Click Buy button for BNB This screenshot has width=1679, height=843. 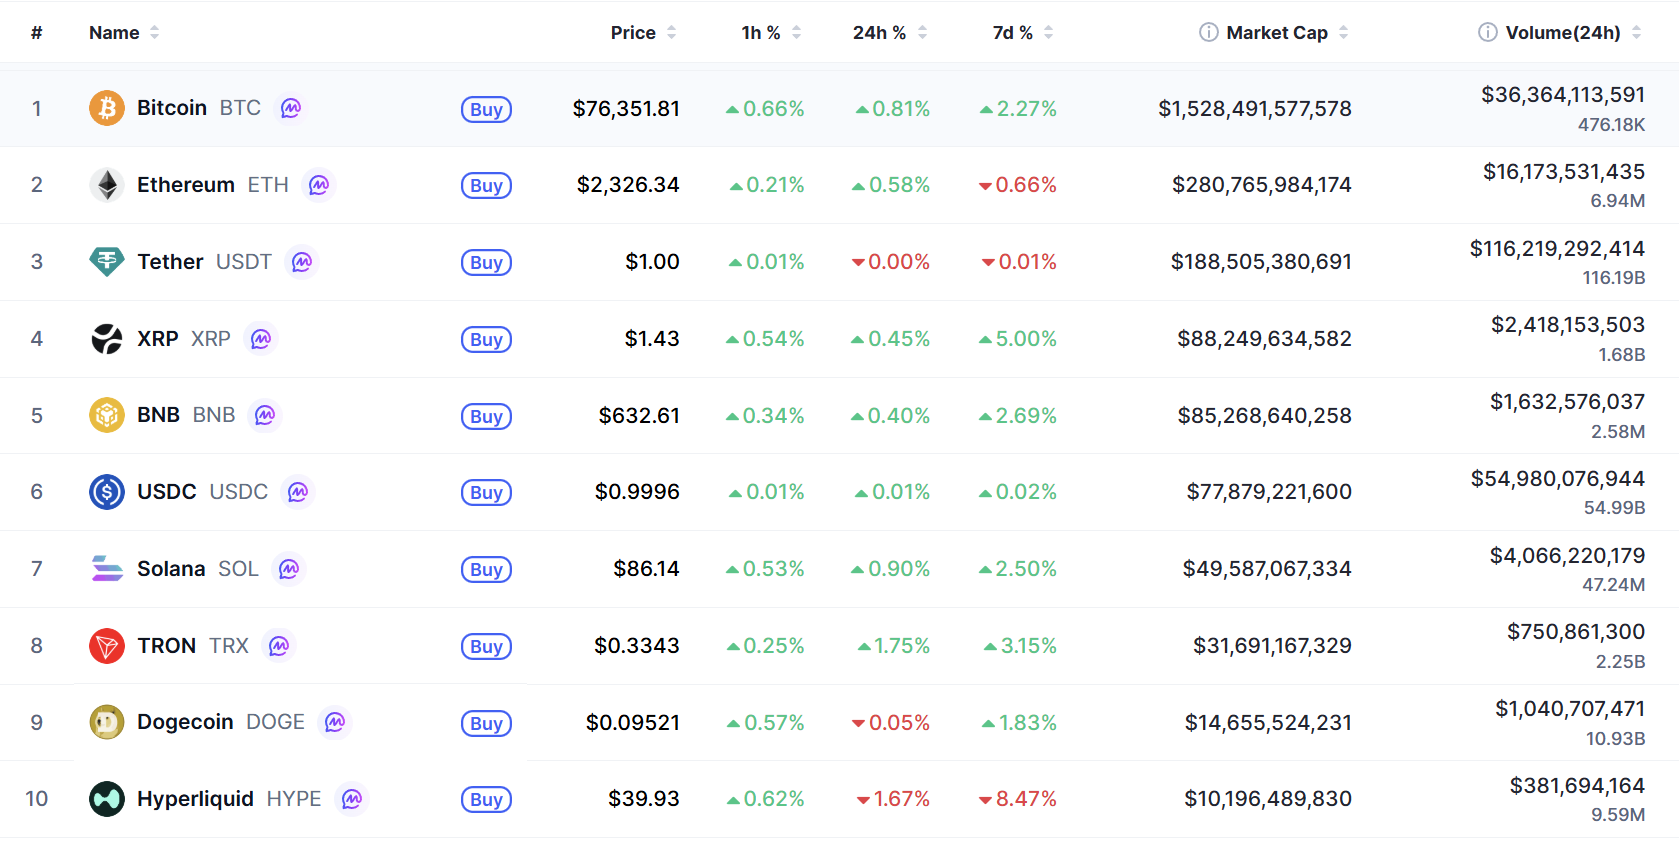[x=486, y=416]
